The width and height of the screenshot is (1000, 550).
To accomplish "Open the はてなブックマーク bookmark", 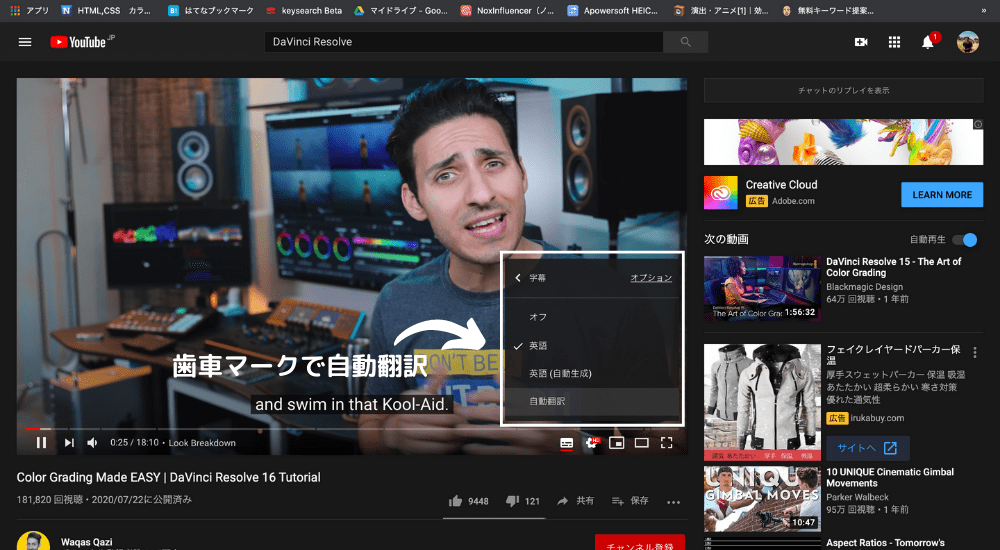I will coord(210,10).
